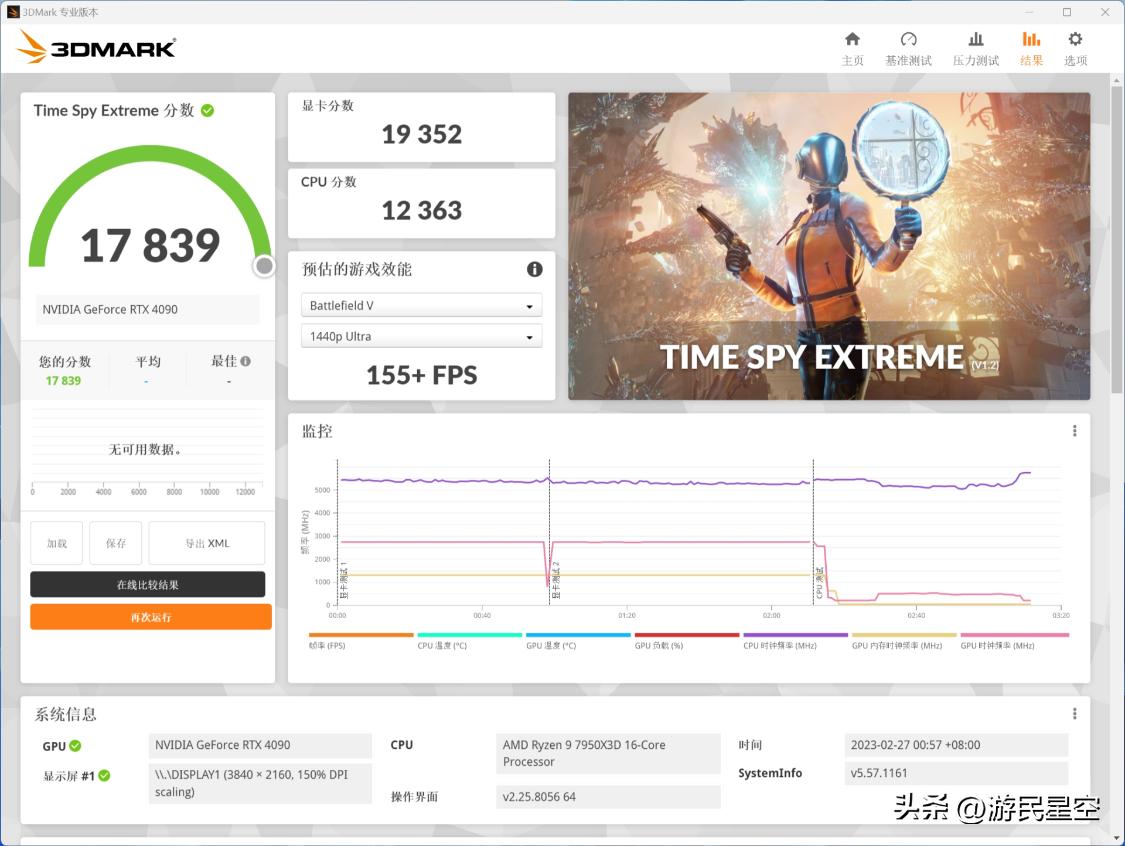
Task: Click the orange 再次运行 button
Action: 149,617
